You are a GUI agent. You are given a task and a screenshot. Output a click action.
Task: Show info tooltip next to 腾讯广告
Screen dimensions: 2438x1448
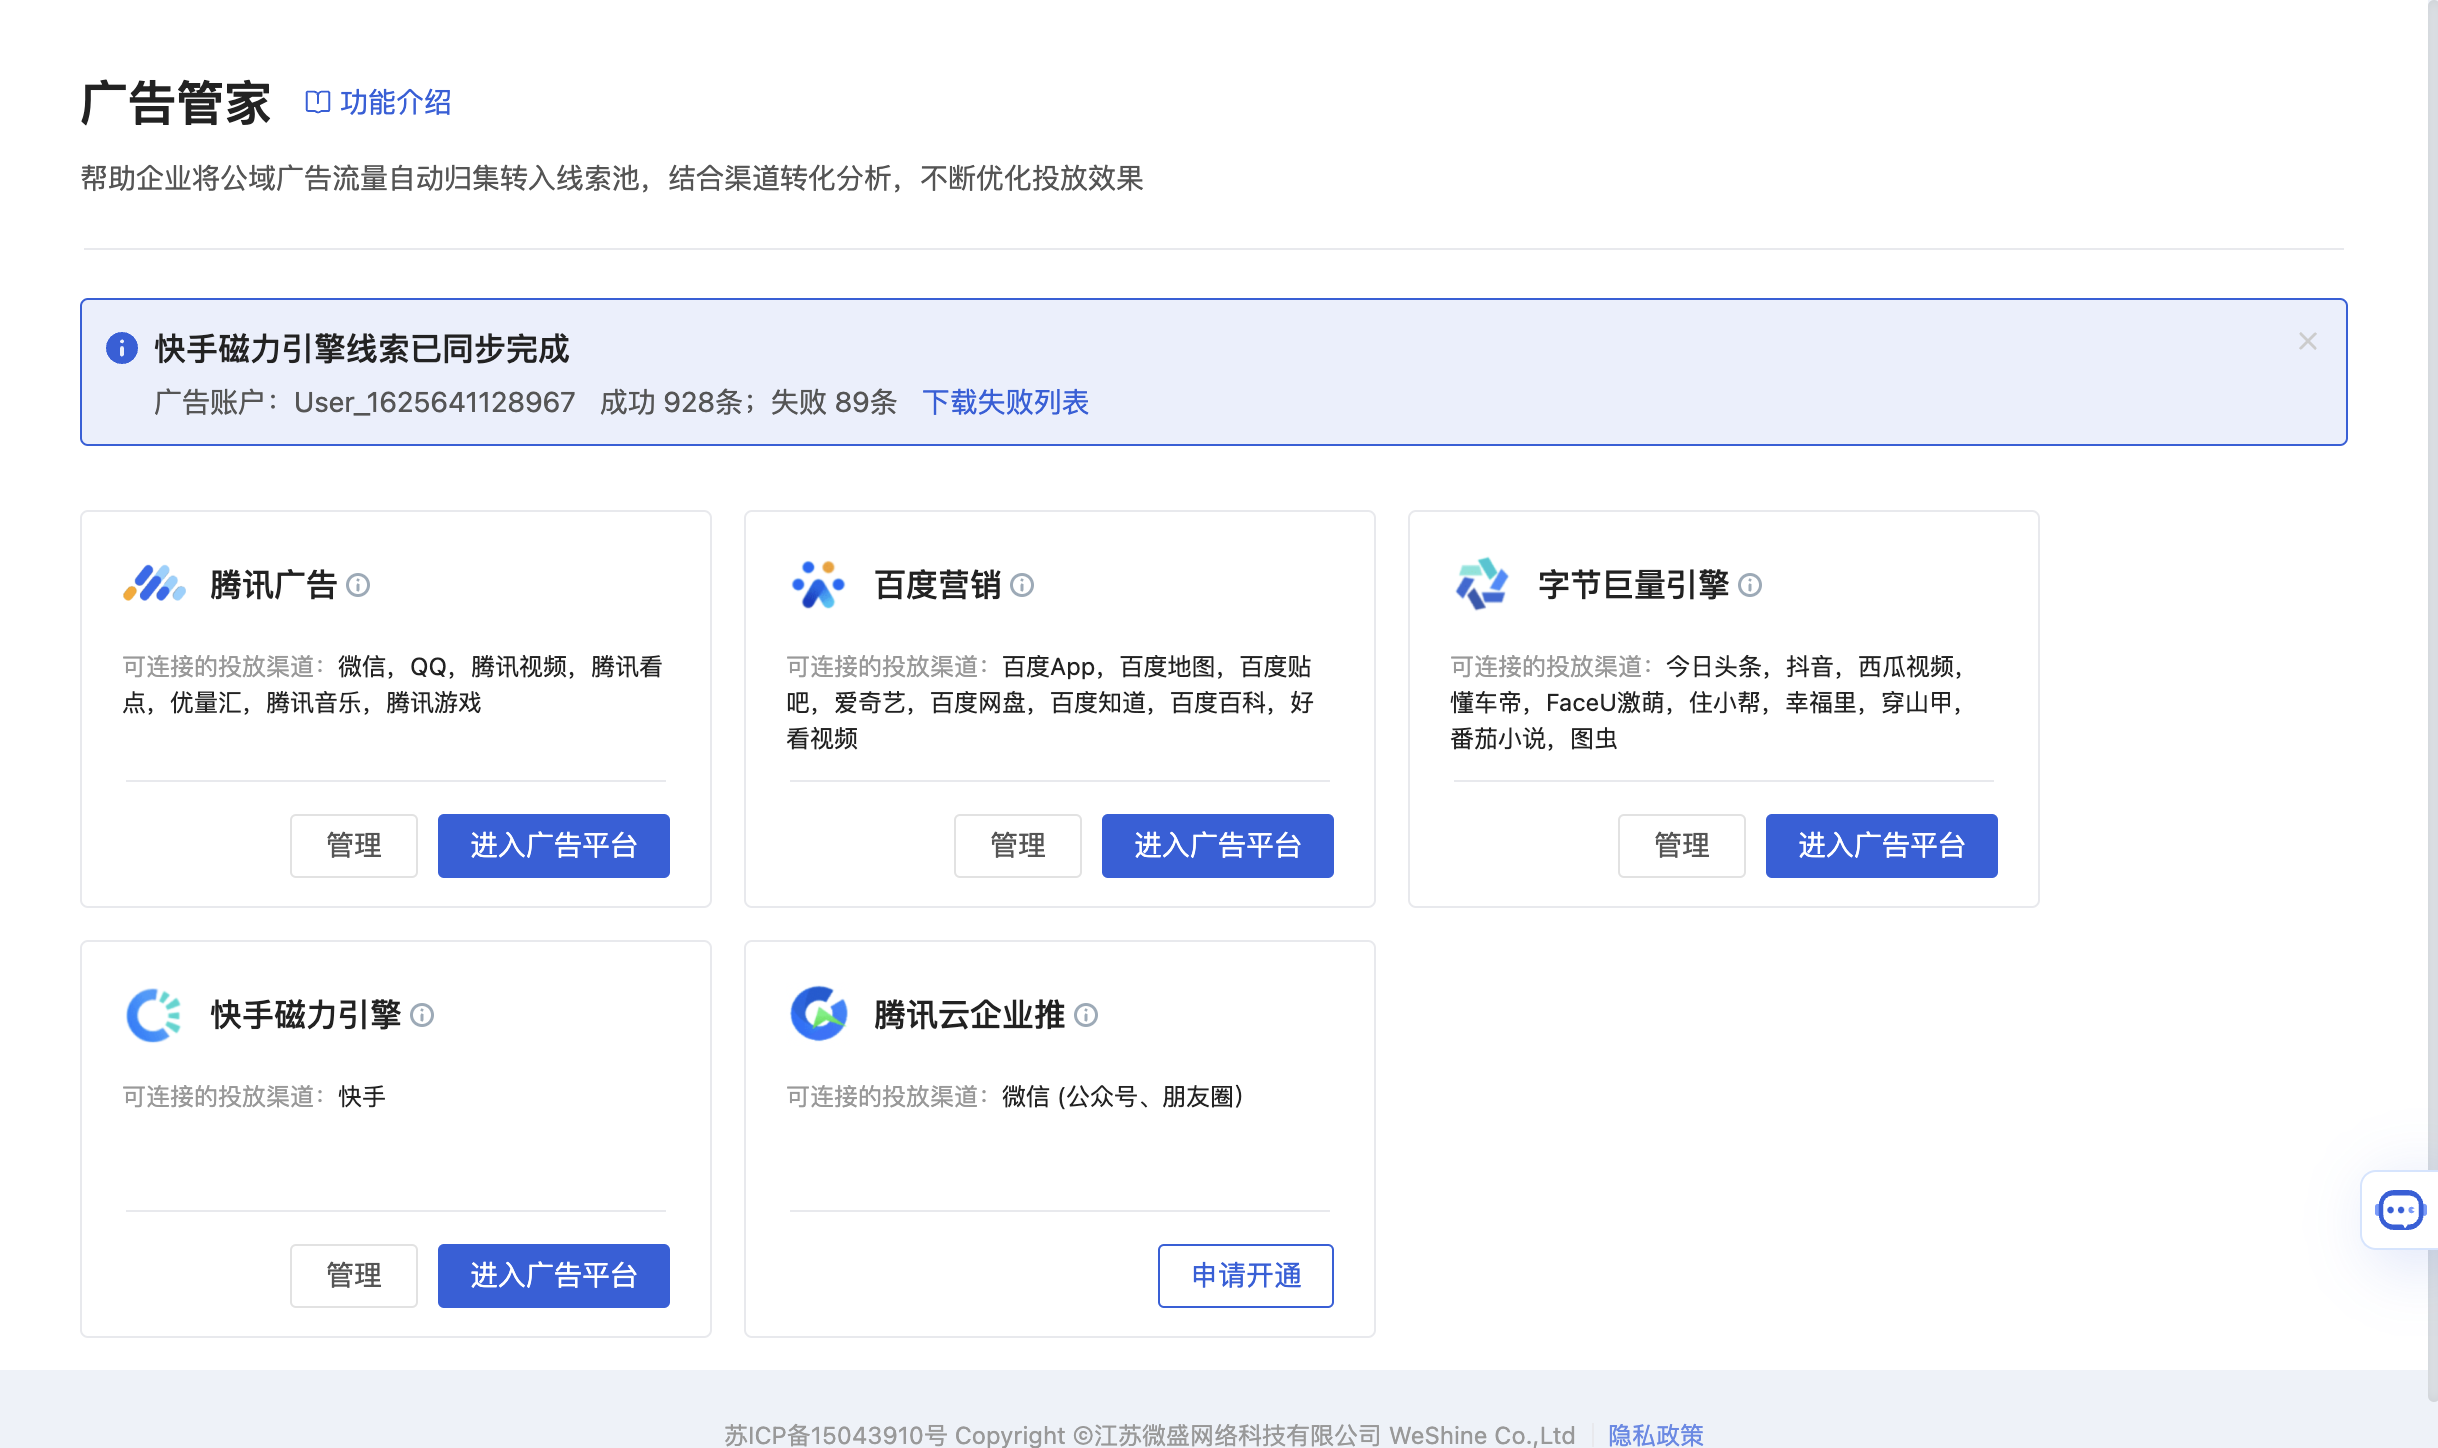pyautogui.click(x=358, y=585)
